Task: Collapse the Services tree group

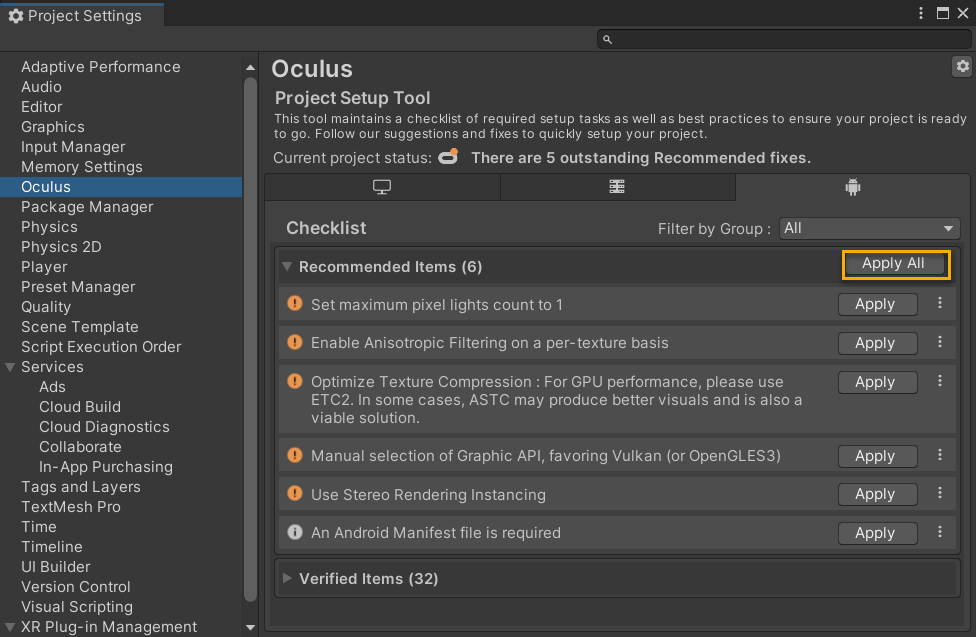Action: coord(10,367)
